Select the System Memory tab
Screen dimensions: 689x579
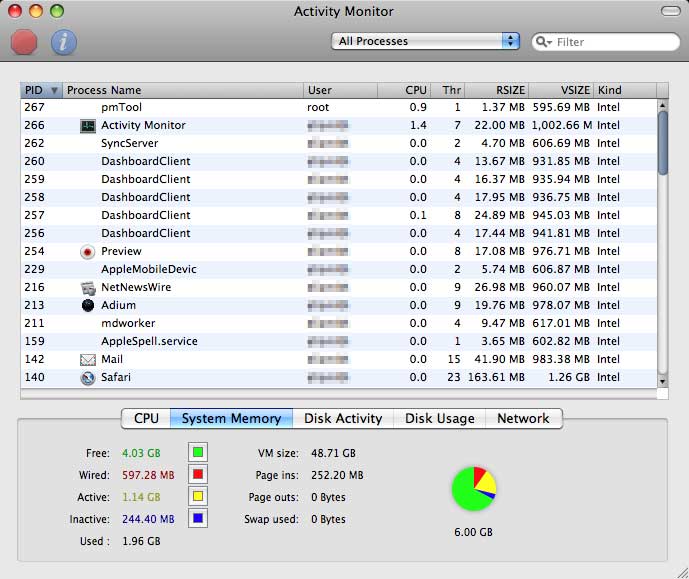232,418
